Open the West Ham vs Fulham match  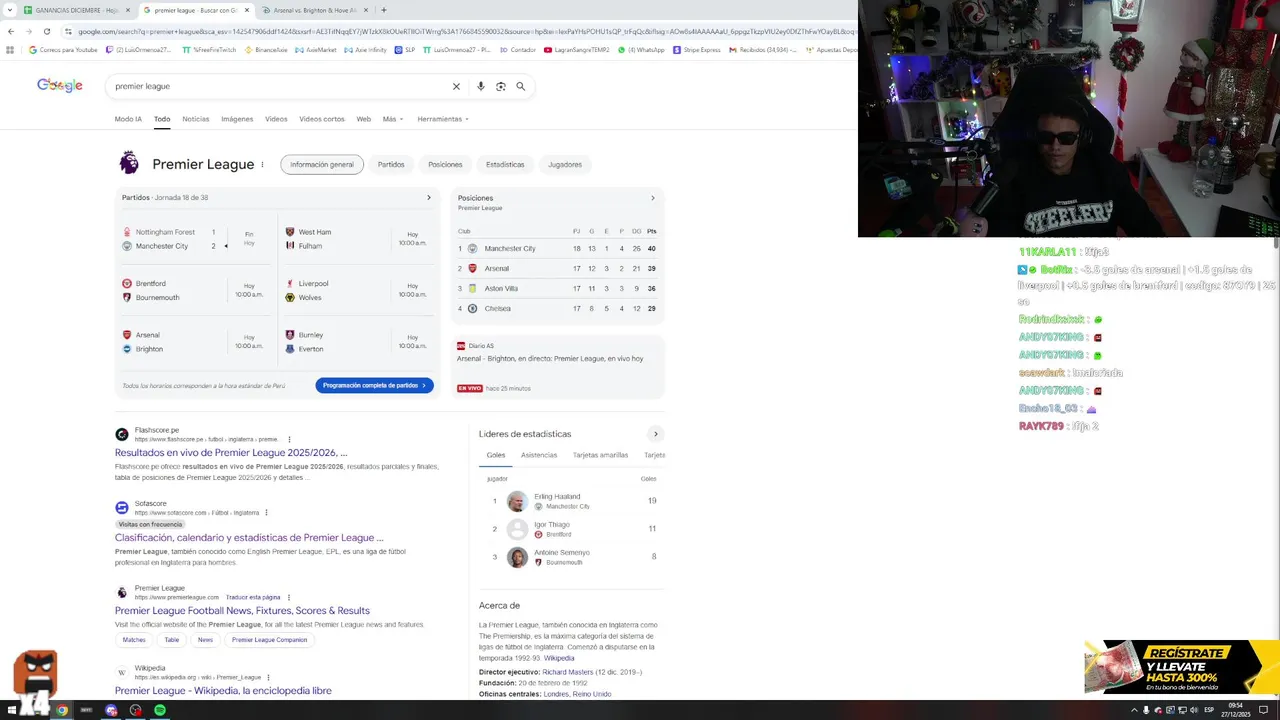click(358, 239)
